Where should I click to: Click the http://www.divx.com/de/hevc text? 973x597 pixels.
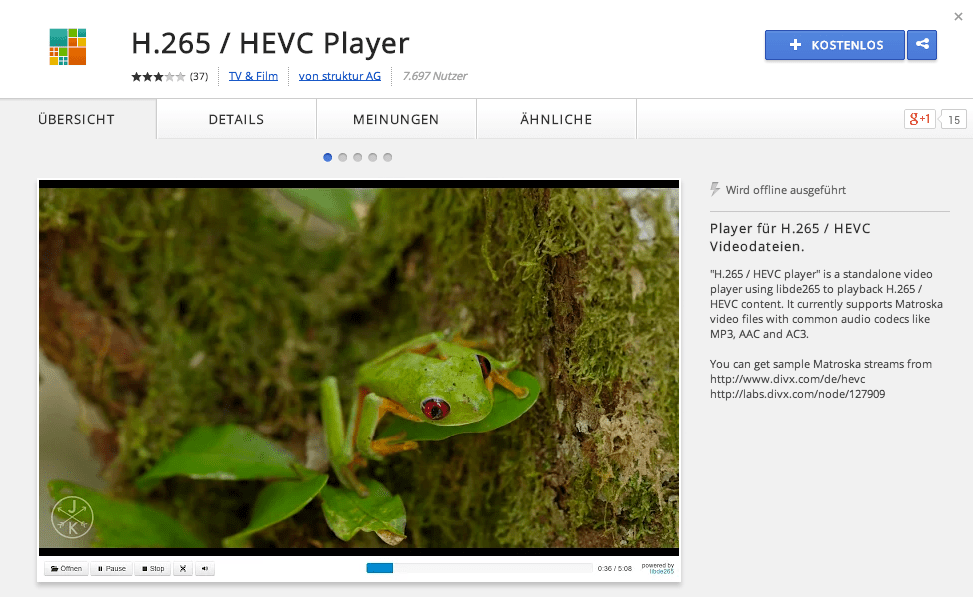tap(787, 379)
